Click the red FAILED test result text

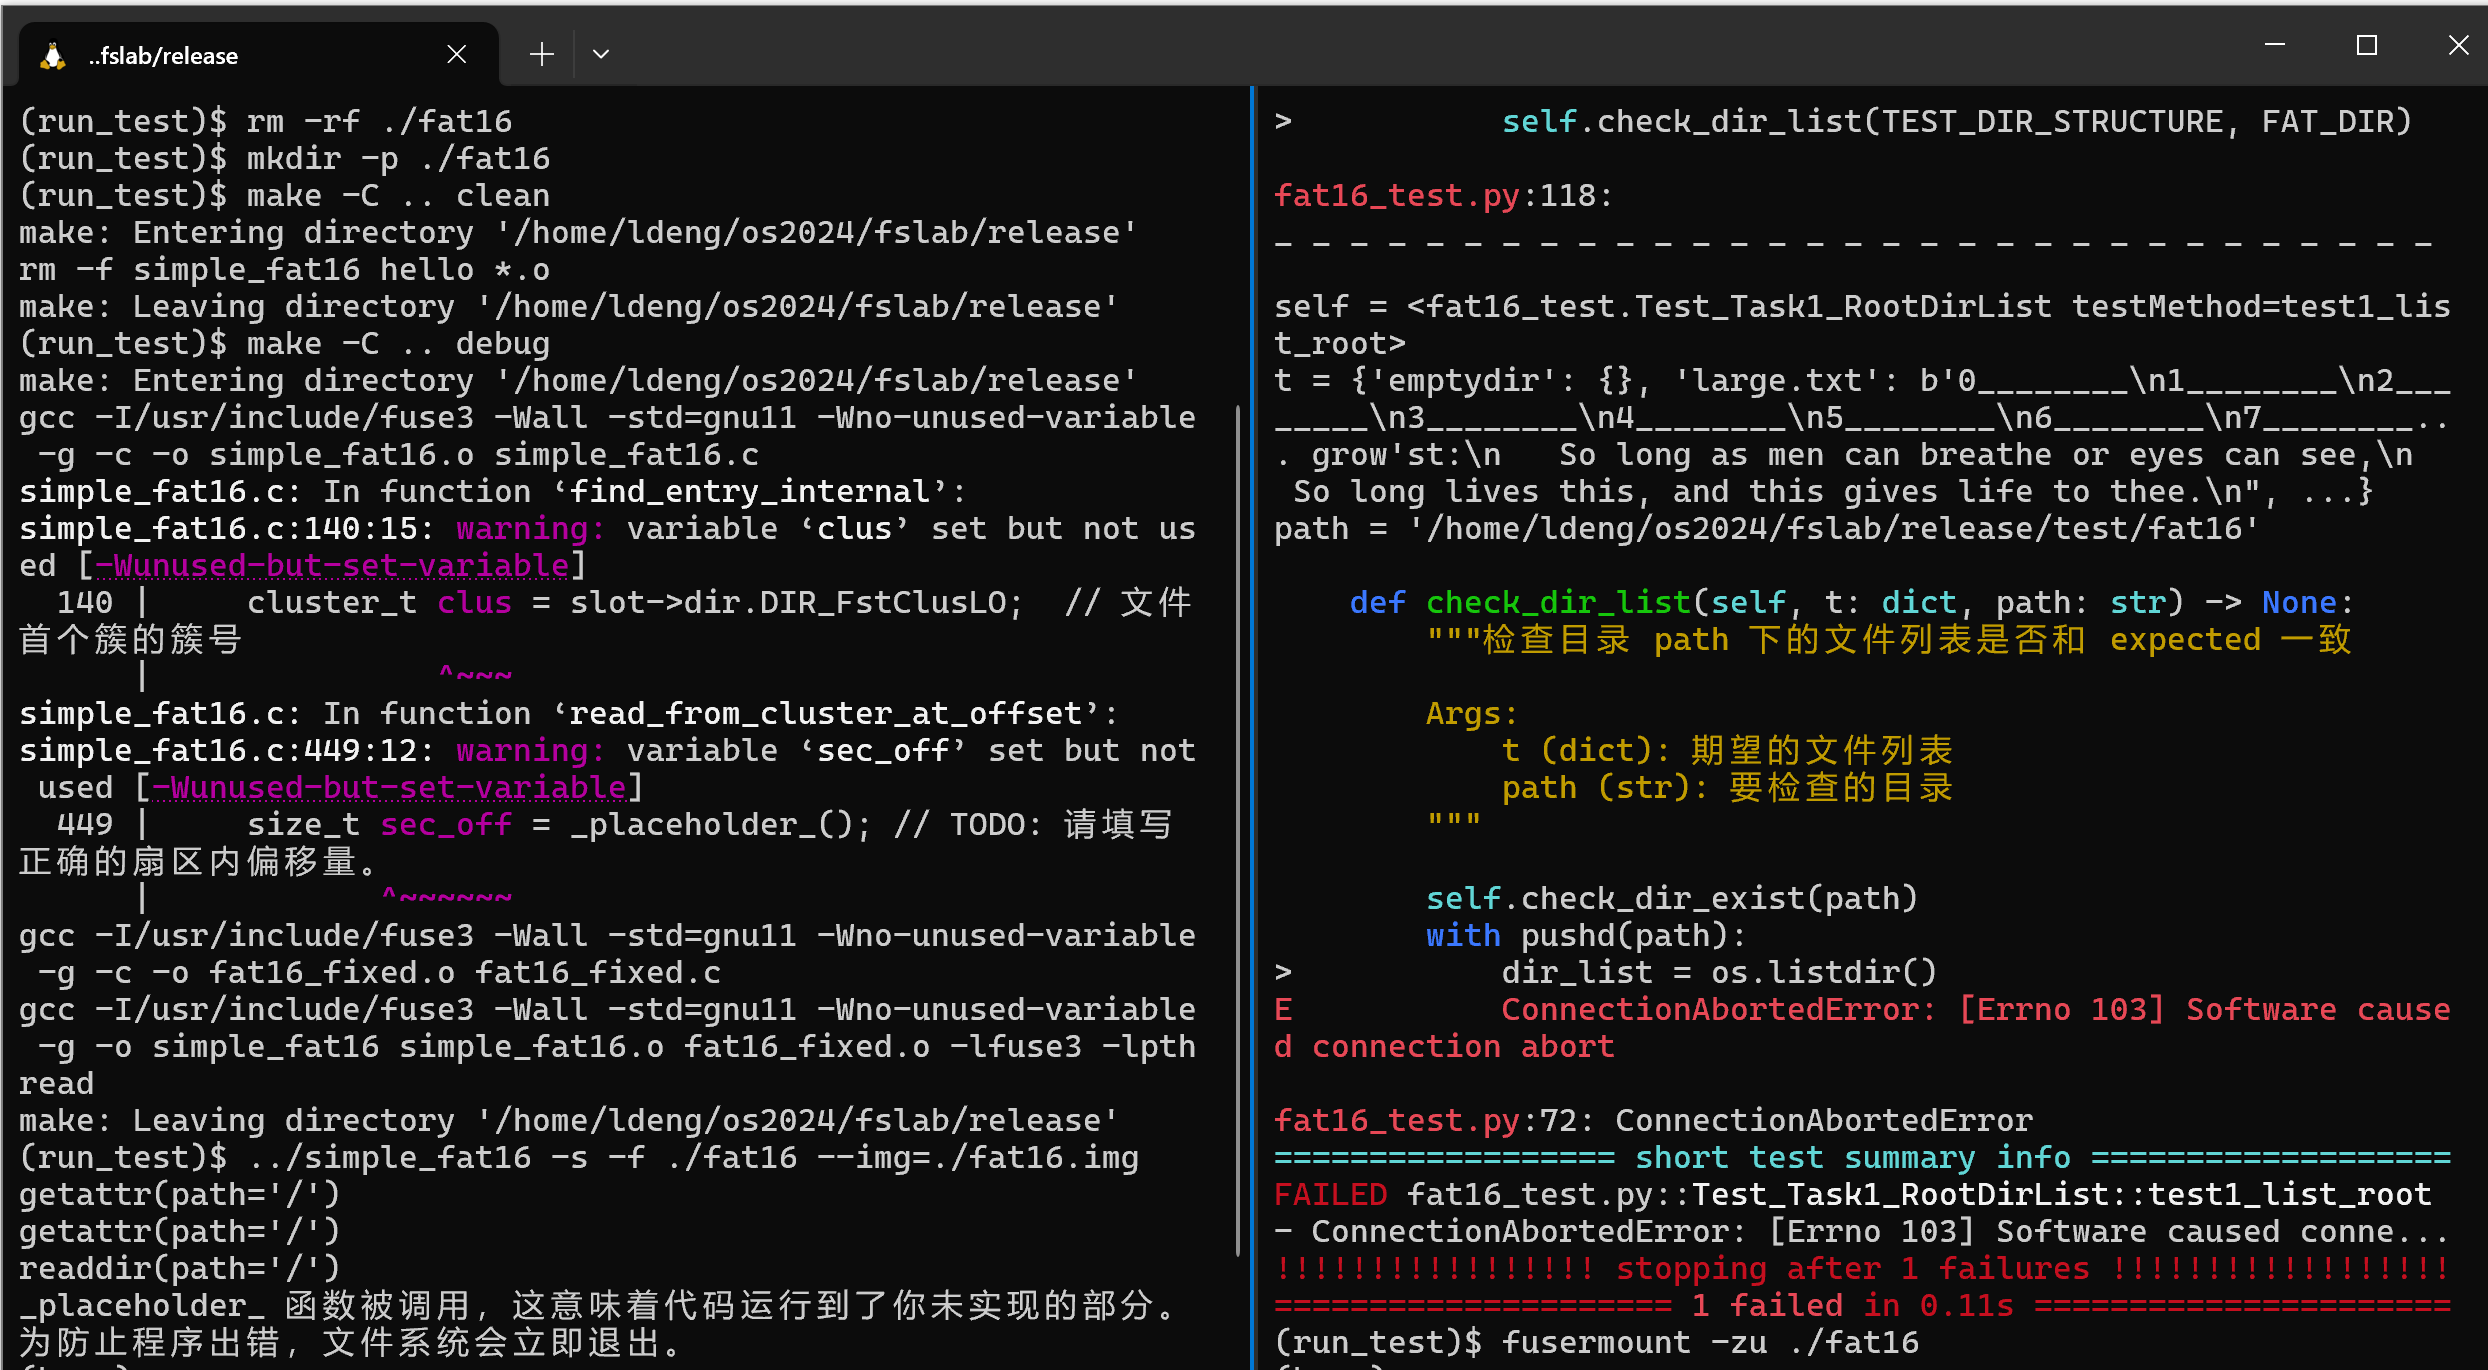[x=1330, y=1195]
